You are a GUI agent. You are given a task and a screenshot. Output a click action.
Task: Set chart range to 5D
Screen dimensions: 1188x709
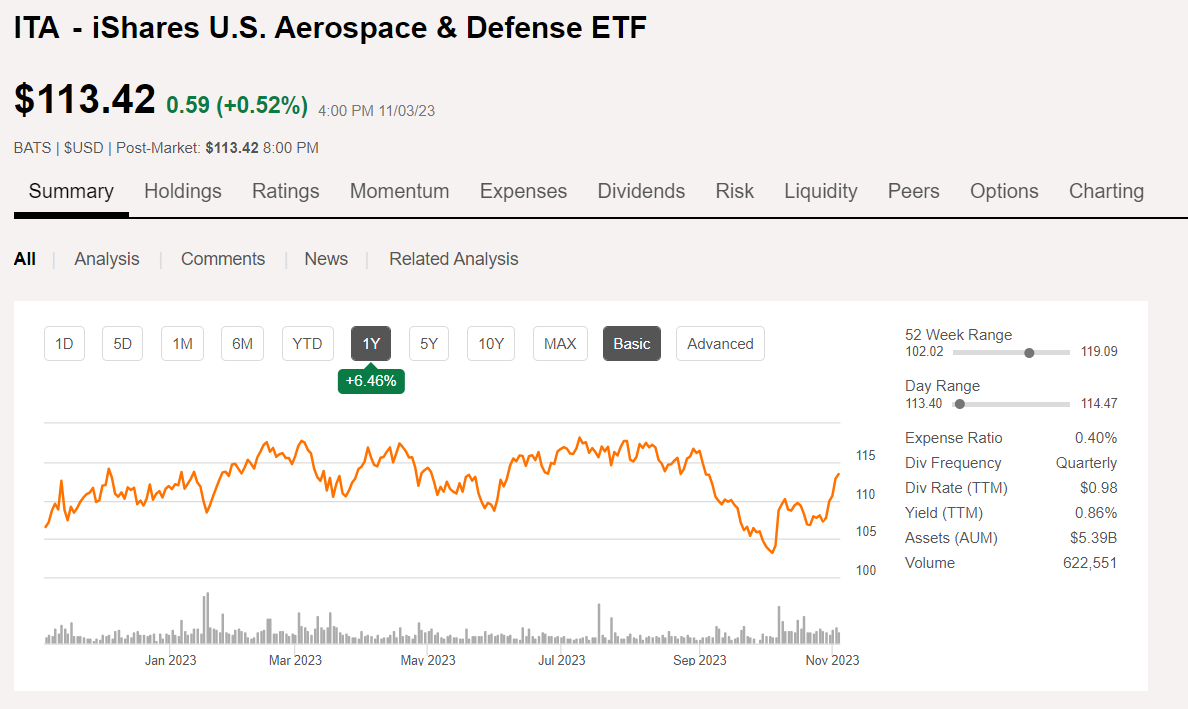click(123, 344)
